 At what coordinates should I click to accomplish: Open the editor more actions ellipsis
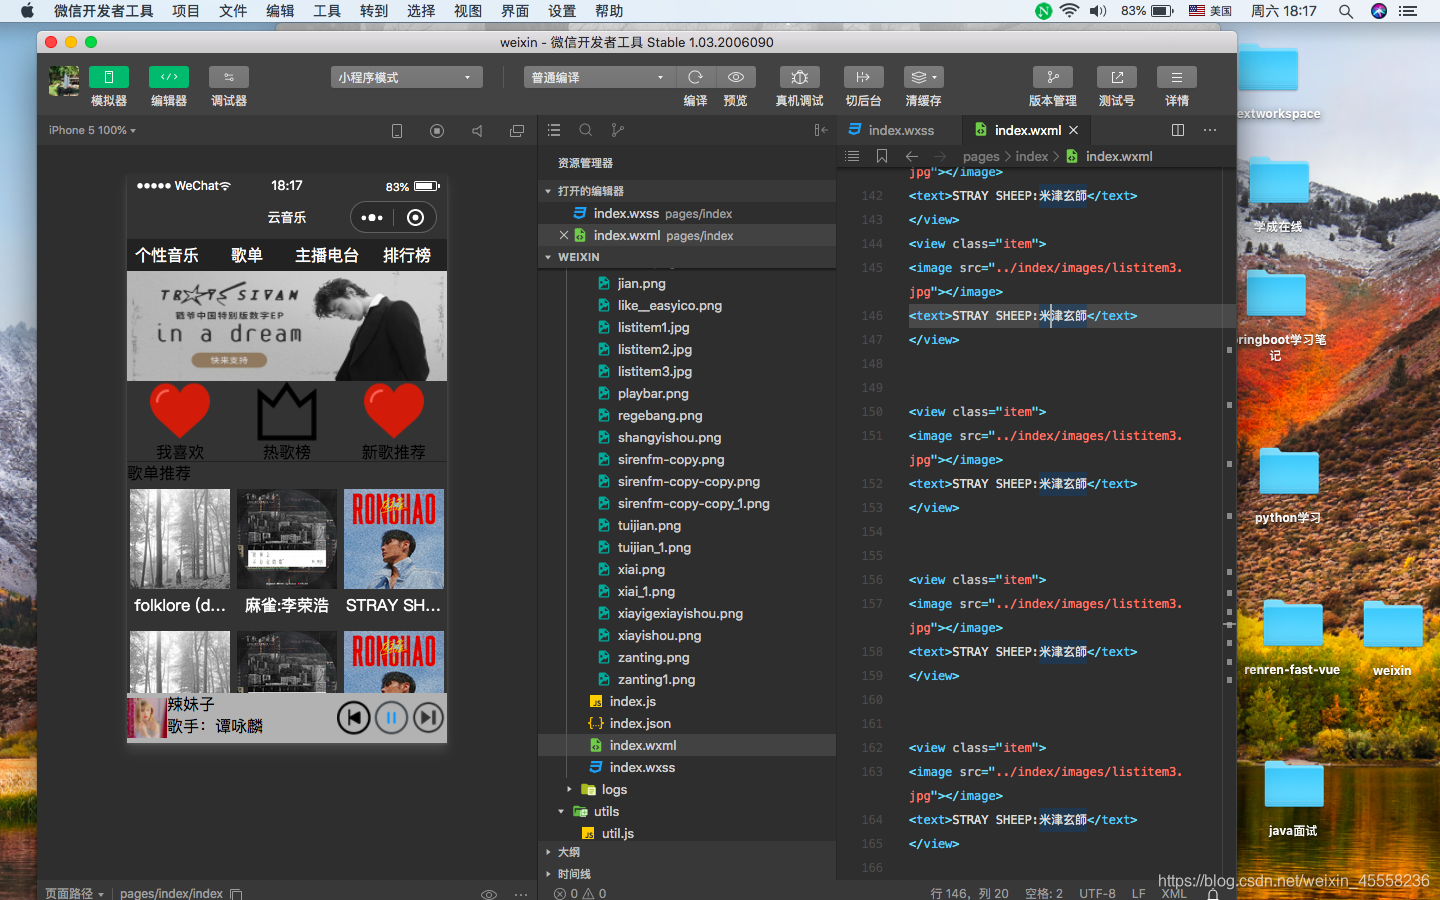click(1210, 130)
